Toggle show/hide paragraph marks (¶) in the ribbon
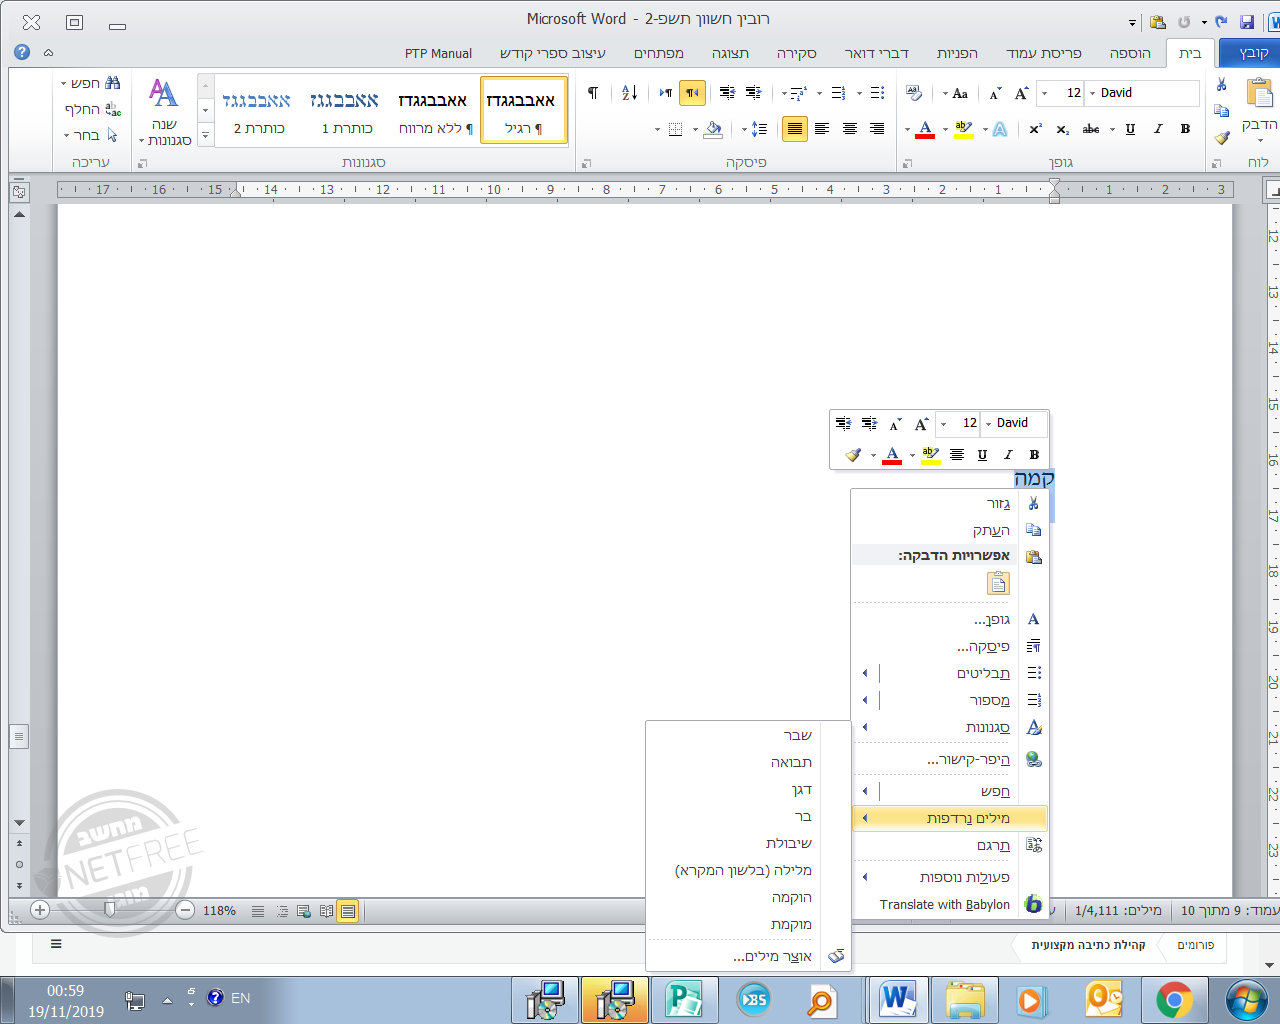 pyautogui.click(x=593, y=93)
